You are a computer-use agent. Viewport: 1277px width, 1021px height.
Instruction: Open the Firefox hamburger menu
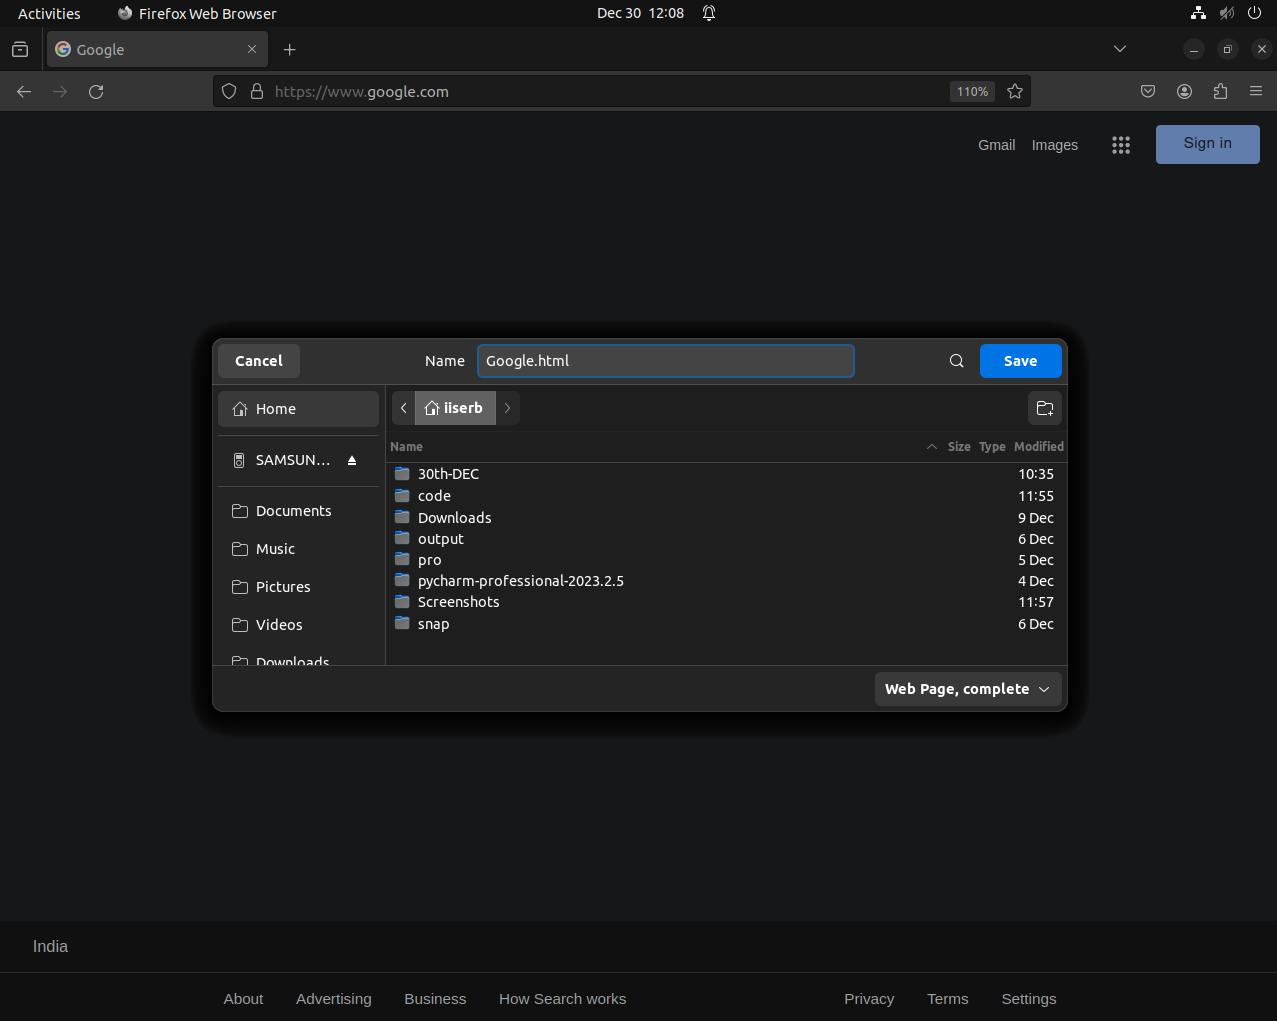click(x=1256, y=91)
